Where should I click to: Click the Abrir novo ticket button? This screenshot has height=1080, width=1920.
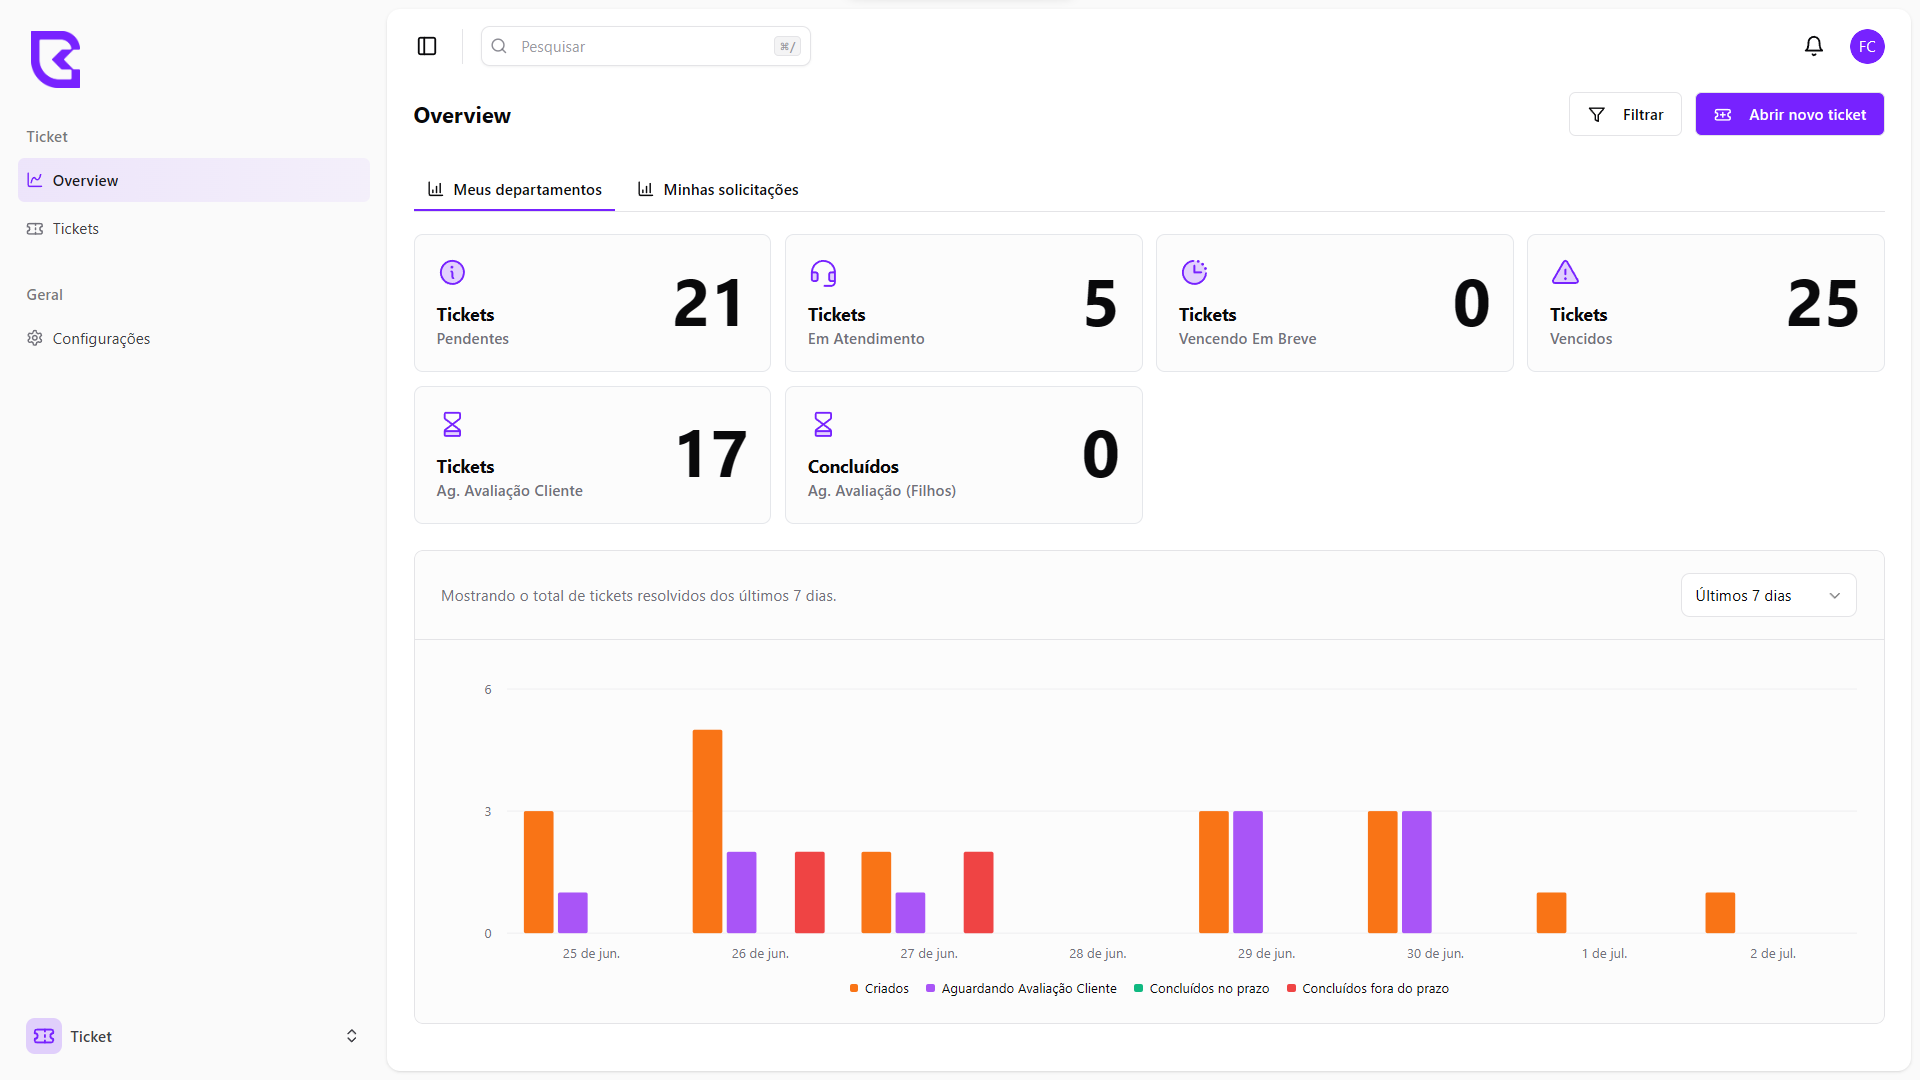click(1789, 114)
